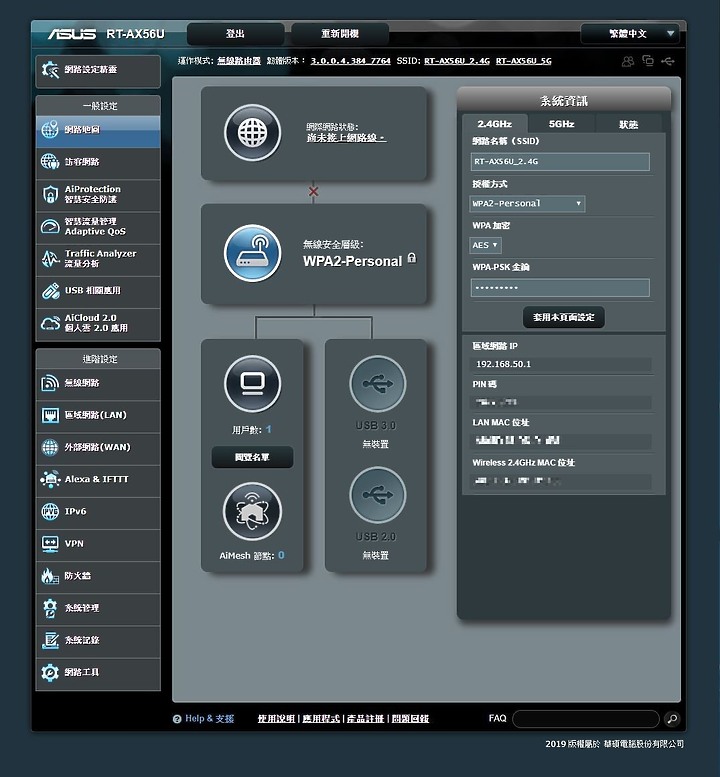Open the product registration link (產品註冊)

[365, 719]
